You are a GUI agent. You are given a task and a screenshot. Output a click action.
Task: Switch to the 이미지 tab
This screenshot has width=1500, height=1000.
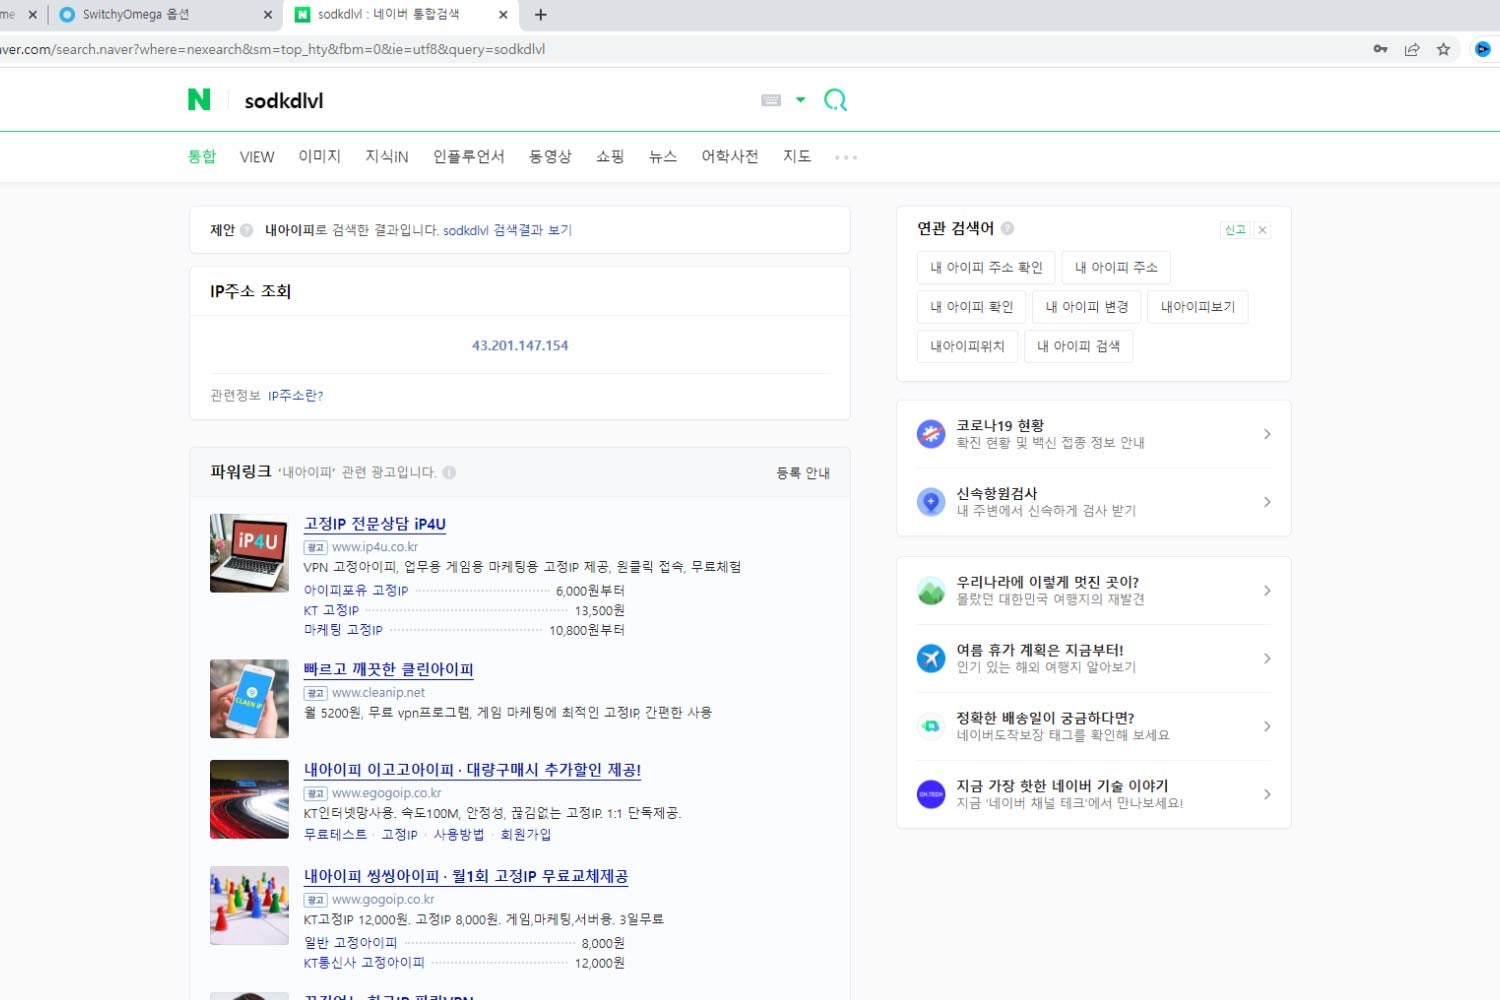(x=319, y=156)
